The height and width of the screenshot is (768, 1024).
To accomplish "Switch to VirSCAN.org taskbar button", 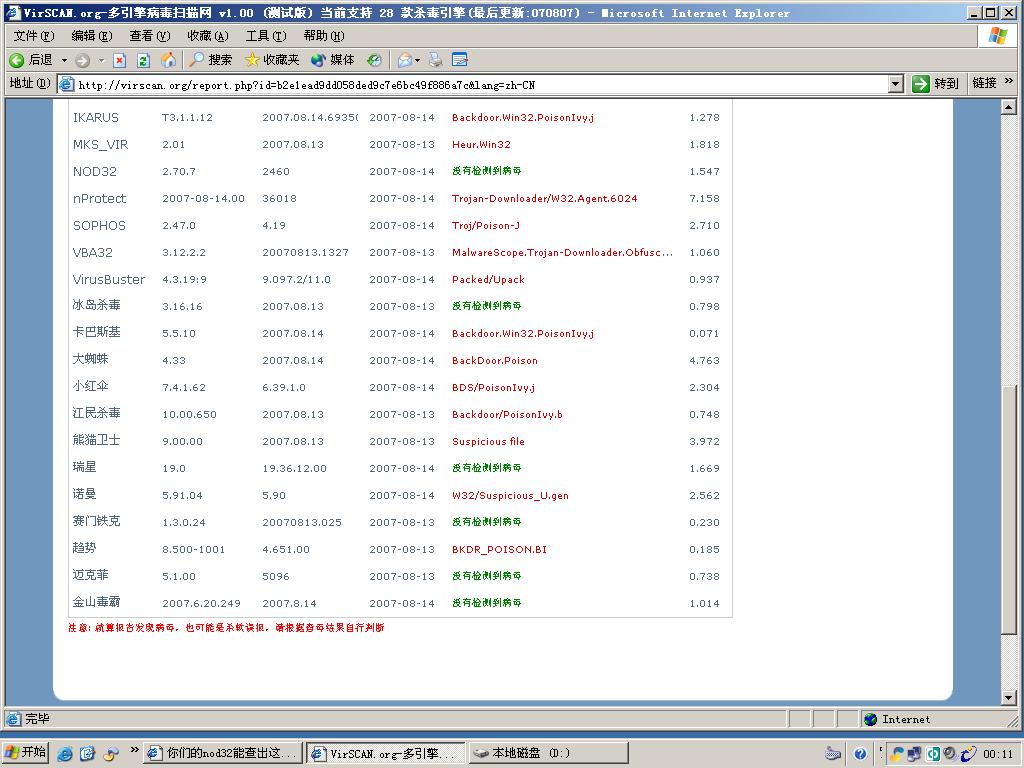I will coord(386,753).
